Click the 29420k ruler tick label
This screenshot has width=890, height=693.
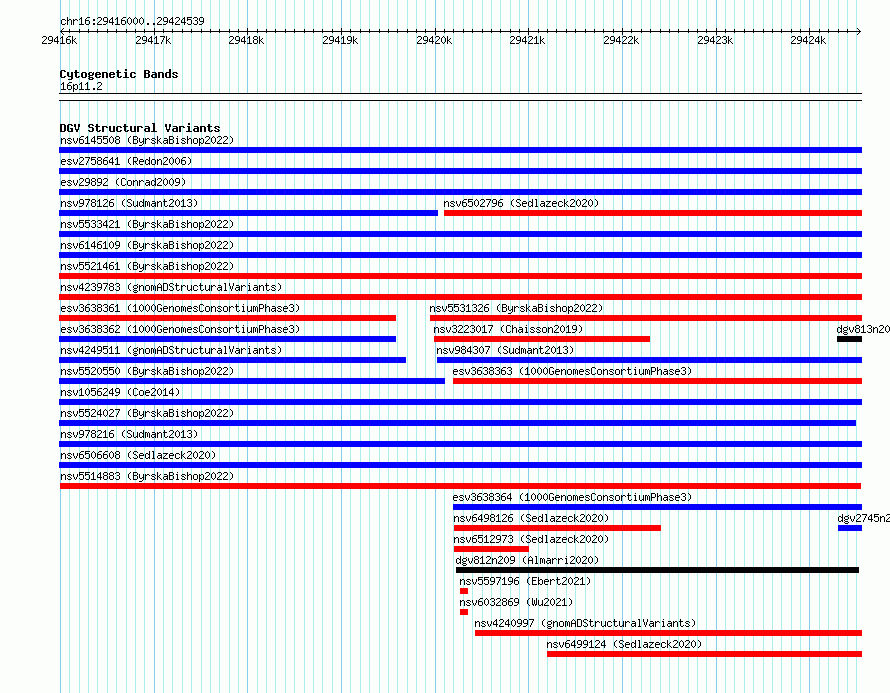[434, 40]
